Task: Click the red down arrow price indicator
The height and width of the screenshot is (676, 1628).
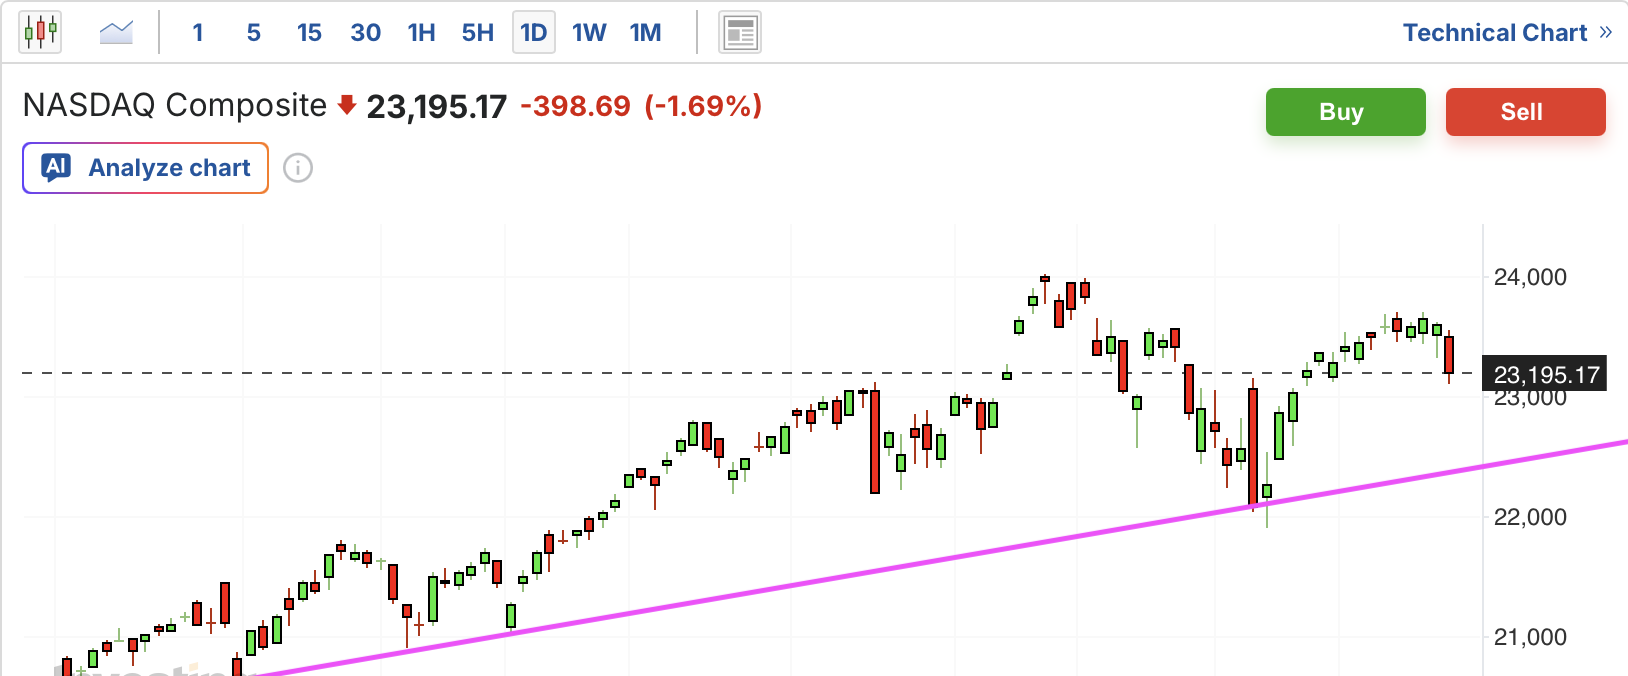Action: pyautogui.click(x=347, y=105)
